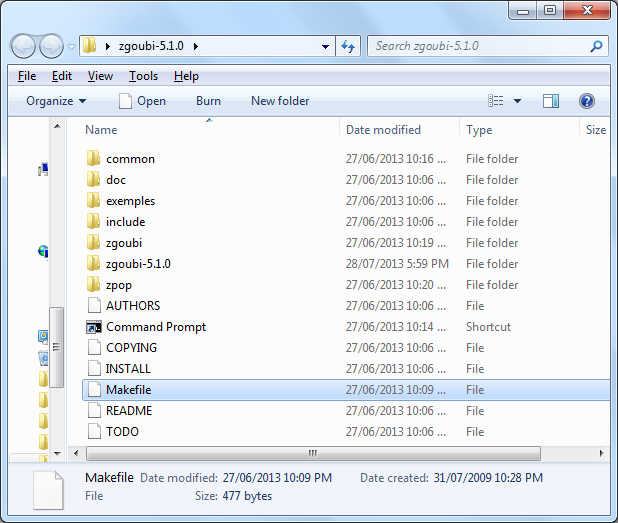
Task: Click horizontal scrollbar left arrow
Action: click(76, 453)
